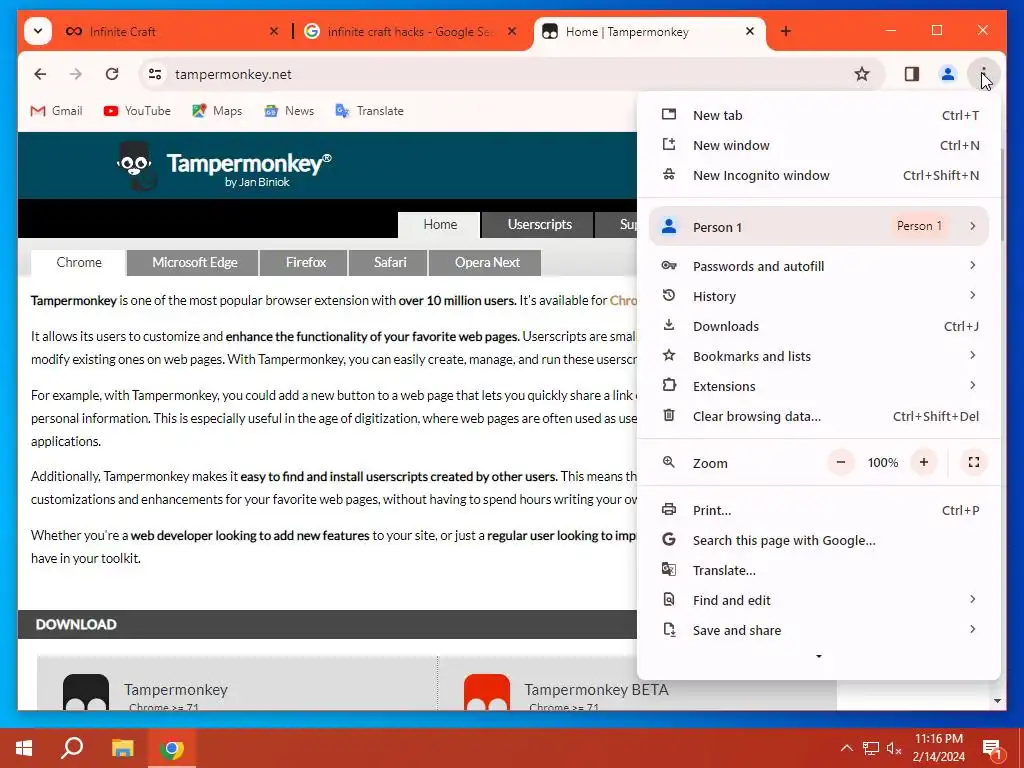
Task: Open the notification center icon
Action: (992, 749)
